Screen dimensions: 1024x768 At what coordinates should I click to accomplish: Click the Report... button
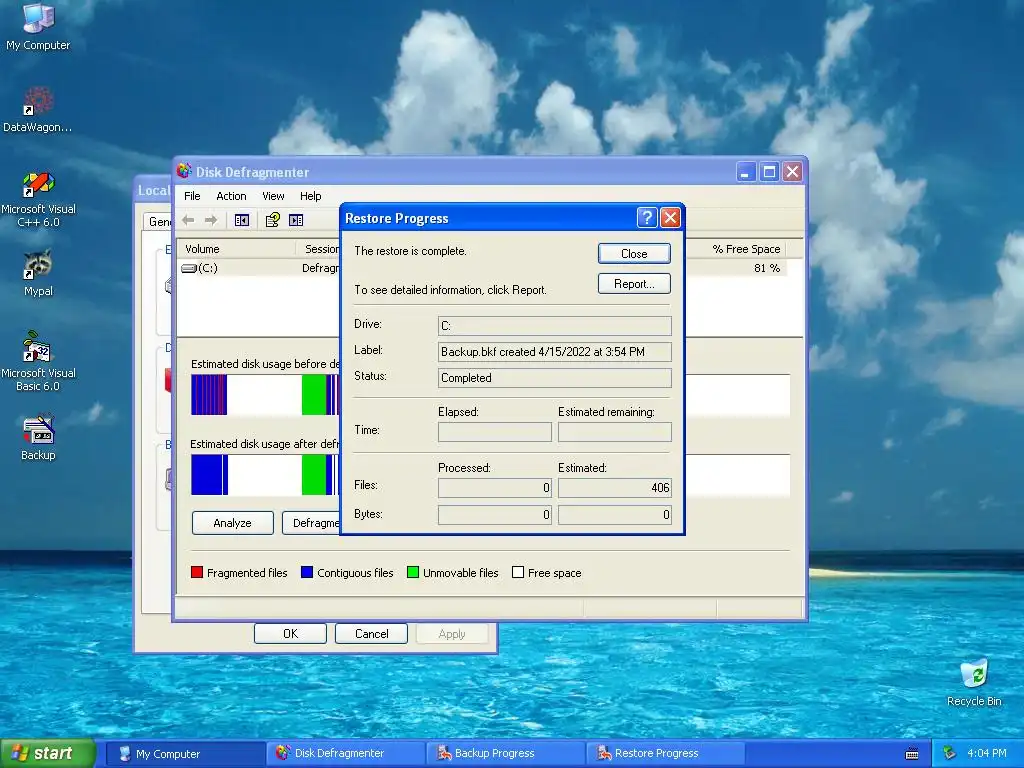(634, 283)
